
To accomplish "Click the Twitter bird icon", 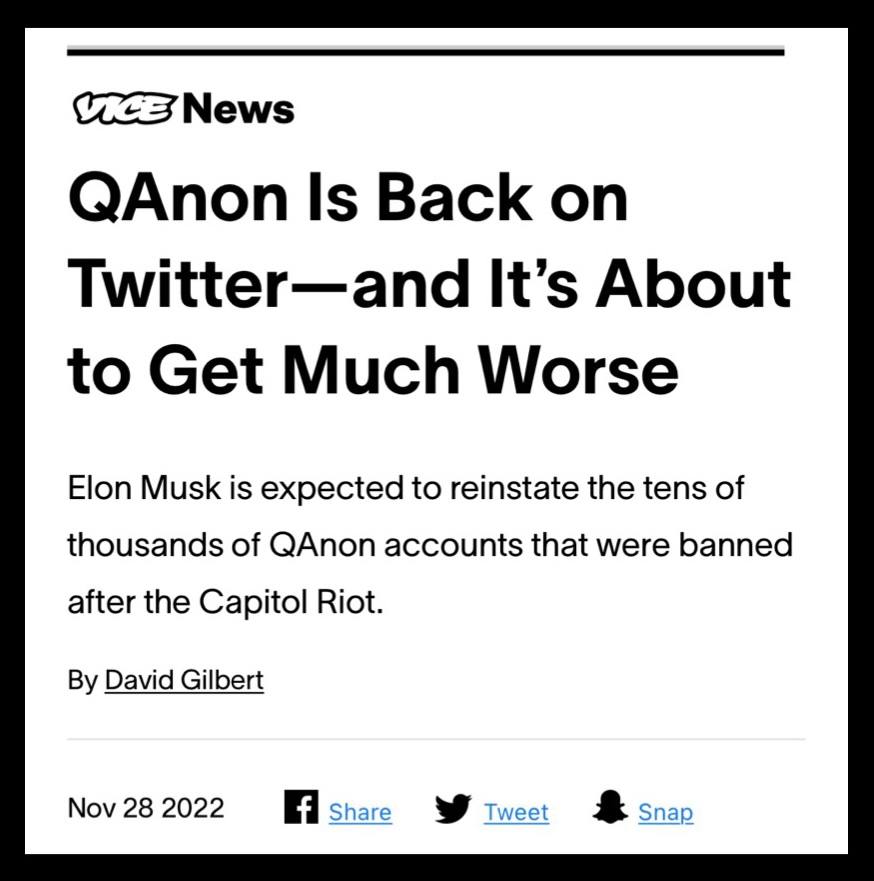I will point(454,809).
